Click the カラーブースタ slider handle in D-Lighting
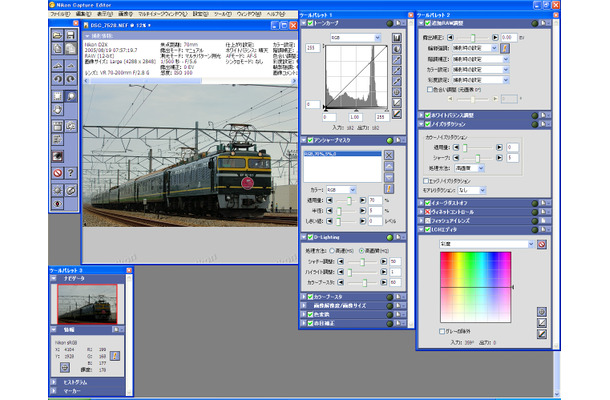The width and height of the screenshot is (610, 400). [365, 282]
